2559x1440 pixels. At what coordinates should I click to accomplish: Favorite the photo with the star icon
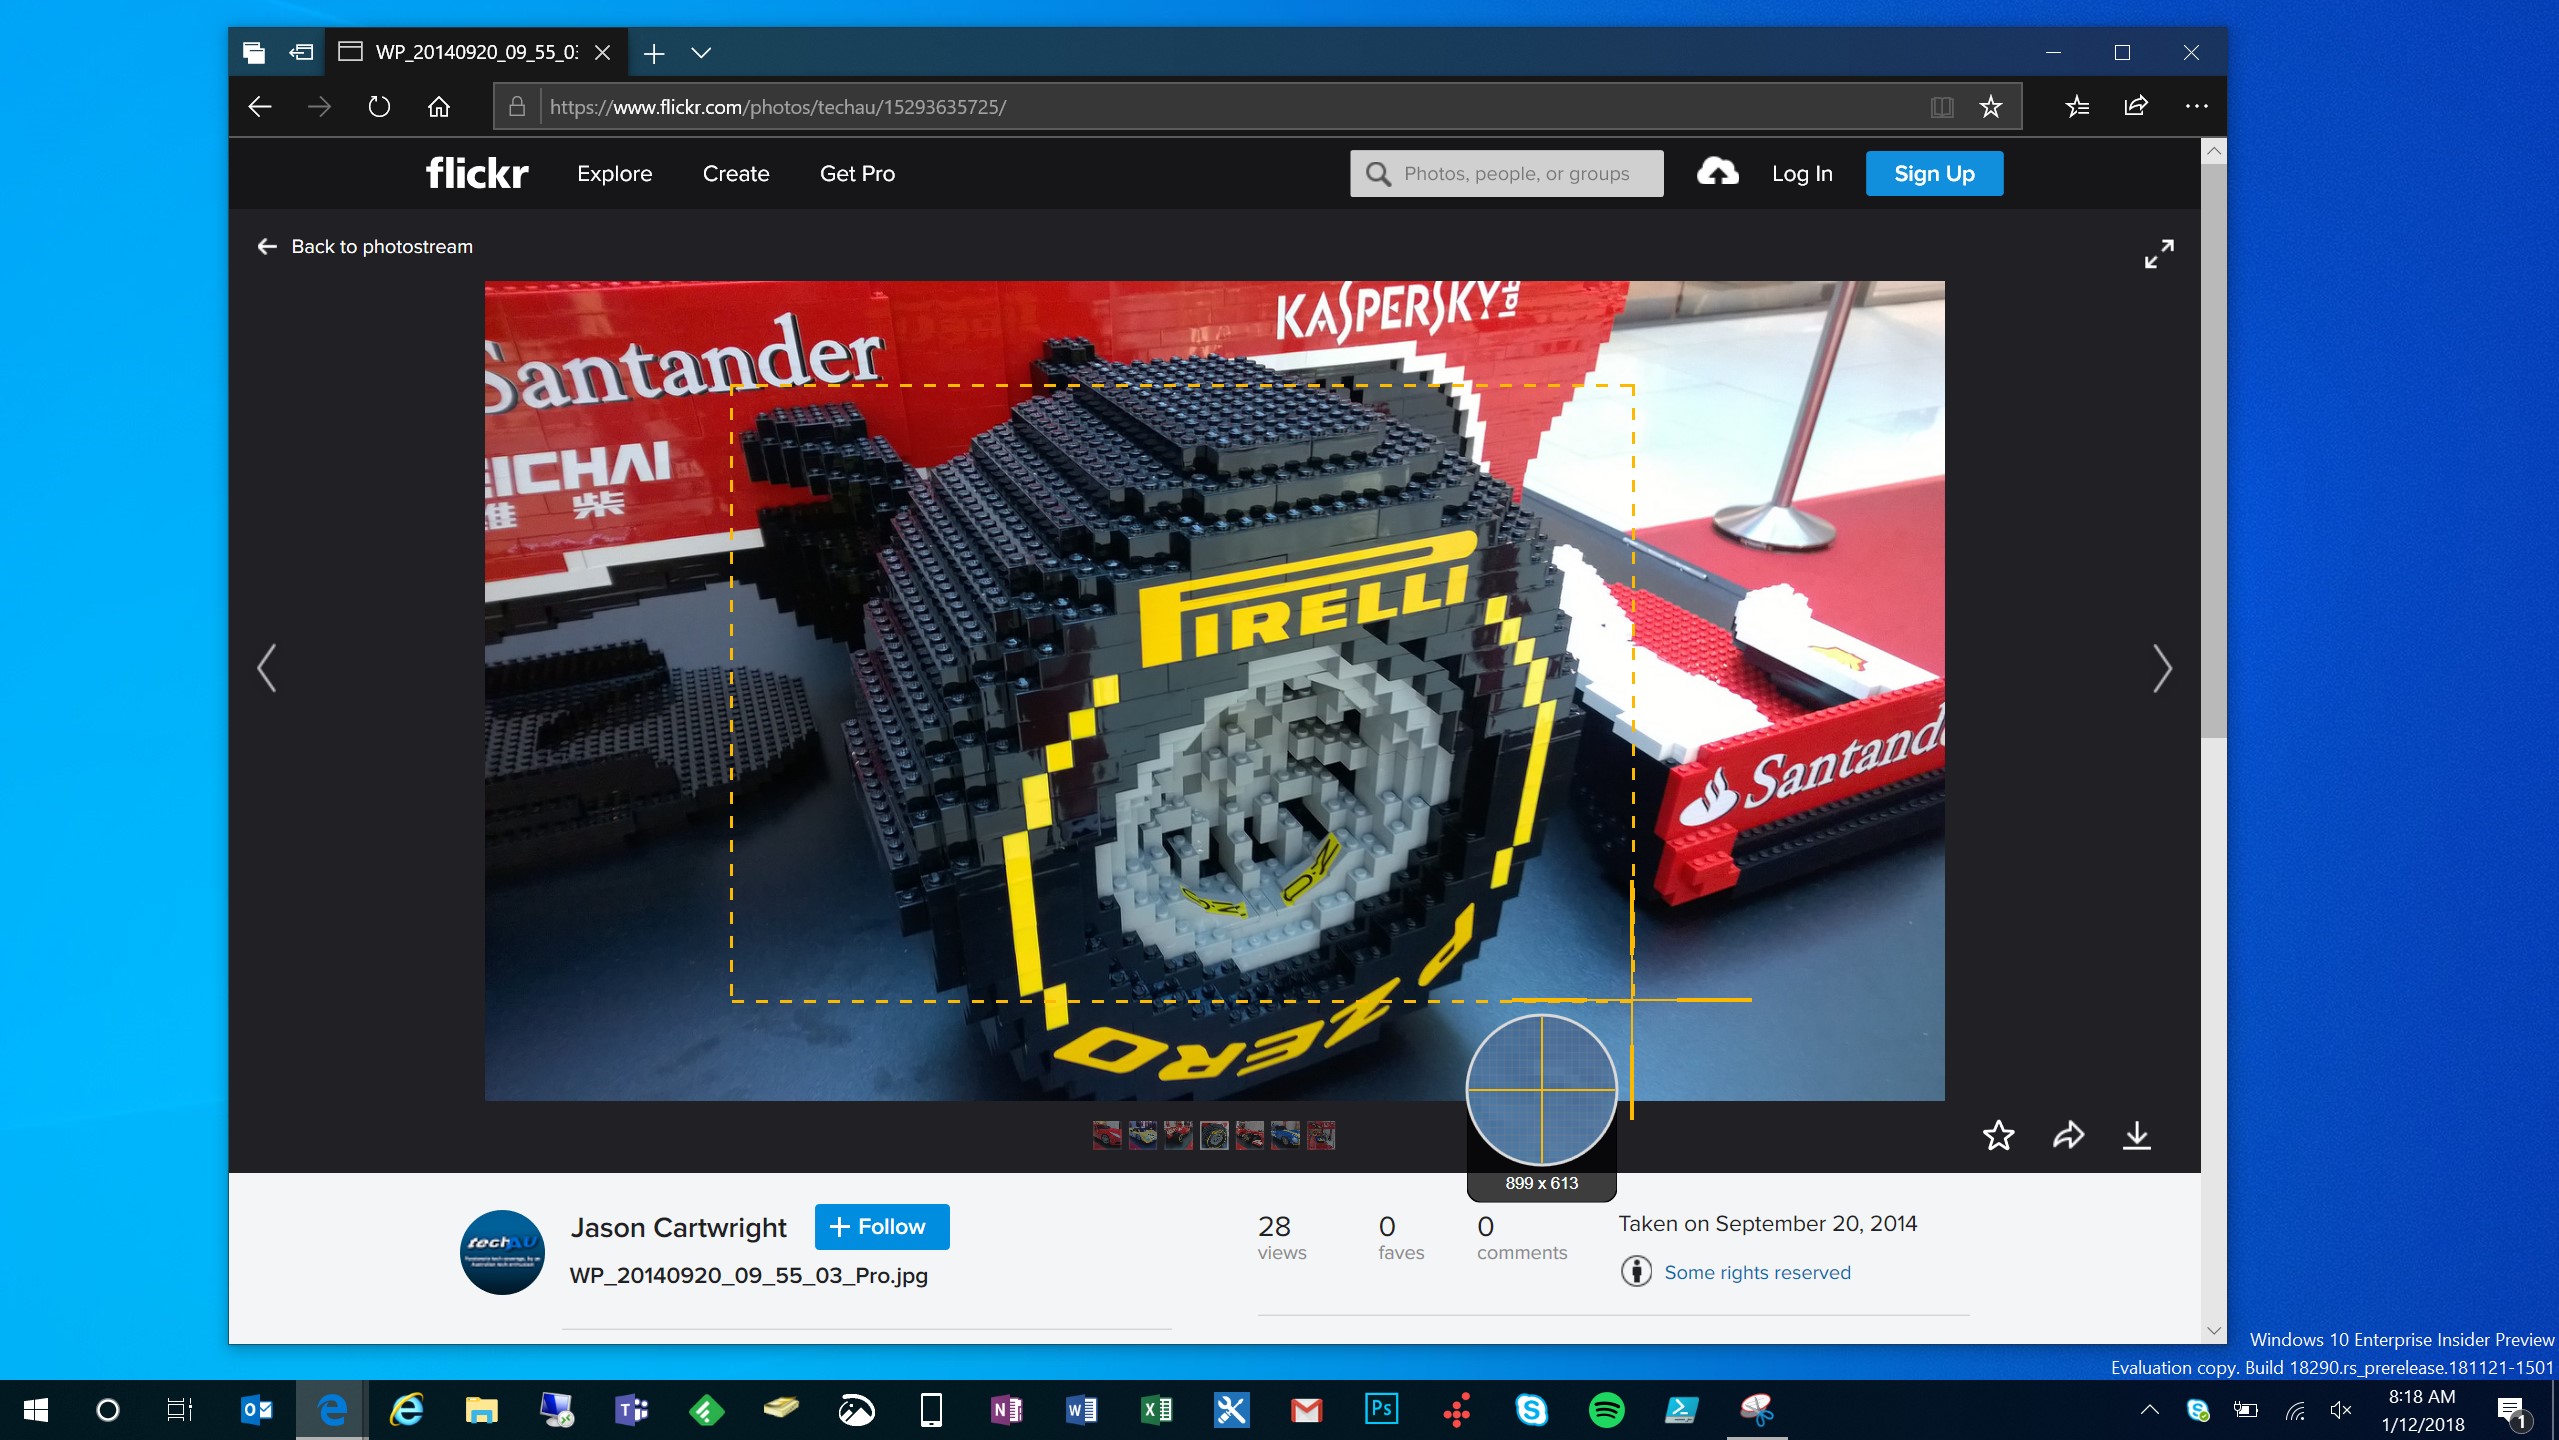click(1998, 1136)
